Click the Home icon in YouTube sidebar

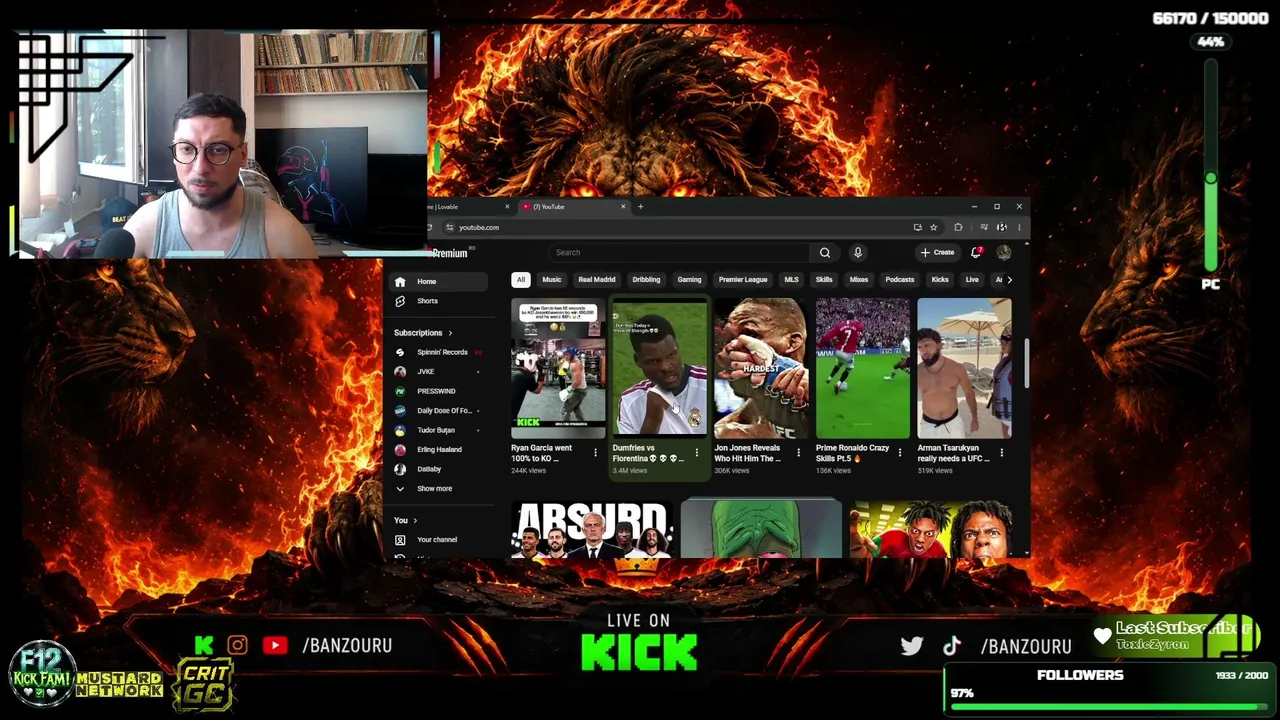[400, 281]
